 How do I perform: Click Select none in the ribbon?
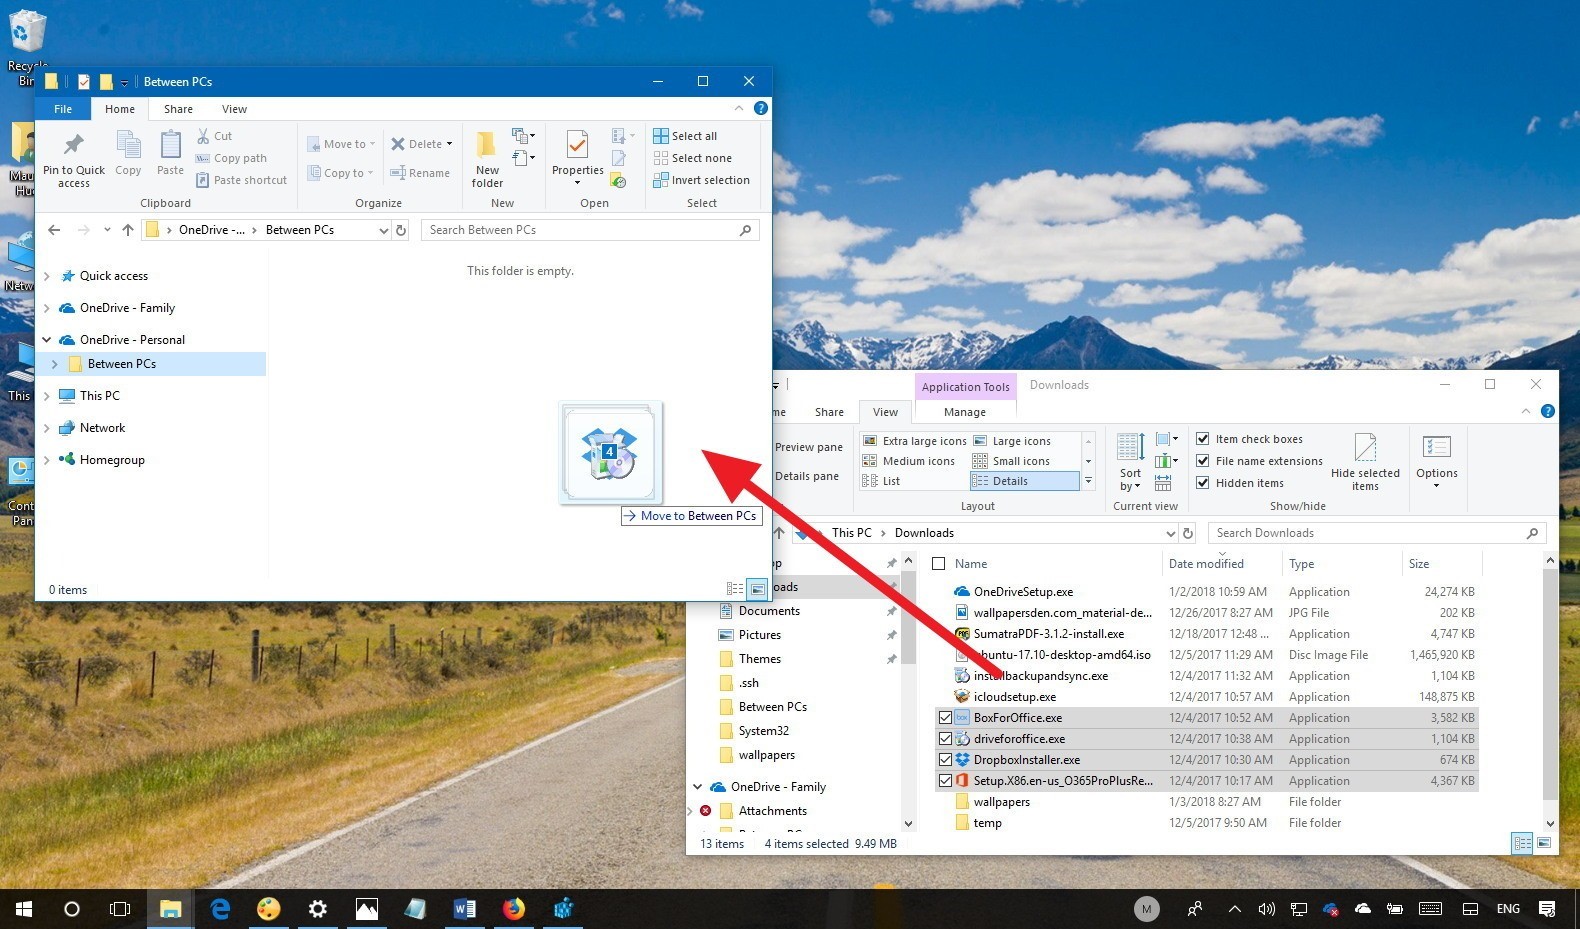(692, 158)
